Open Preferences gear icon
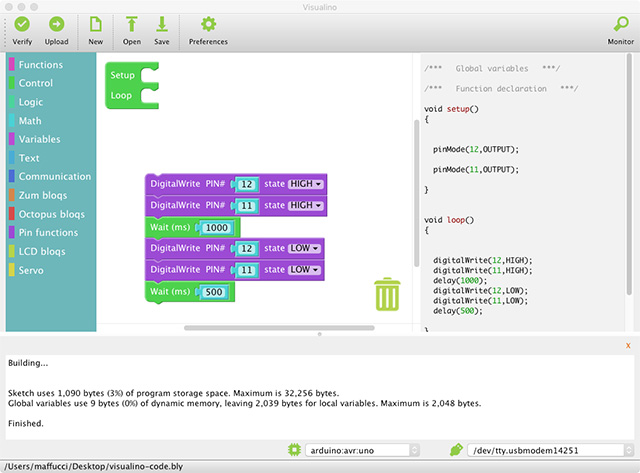 [208, 24]
